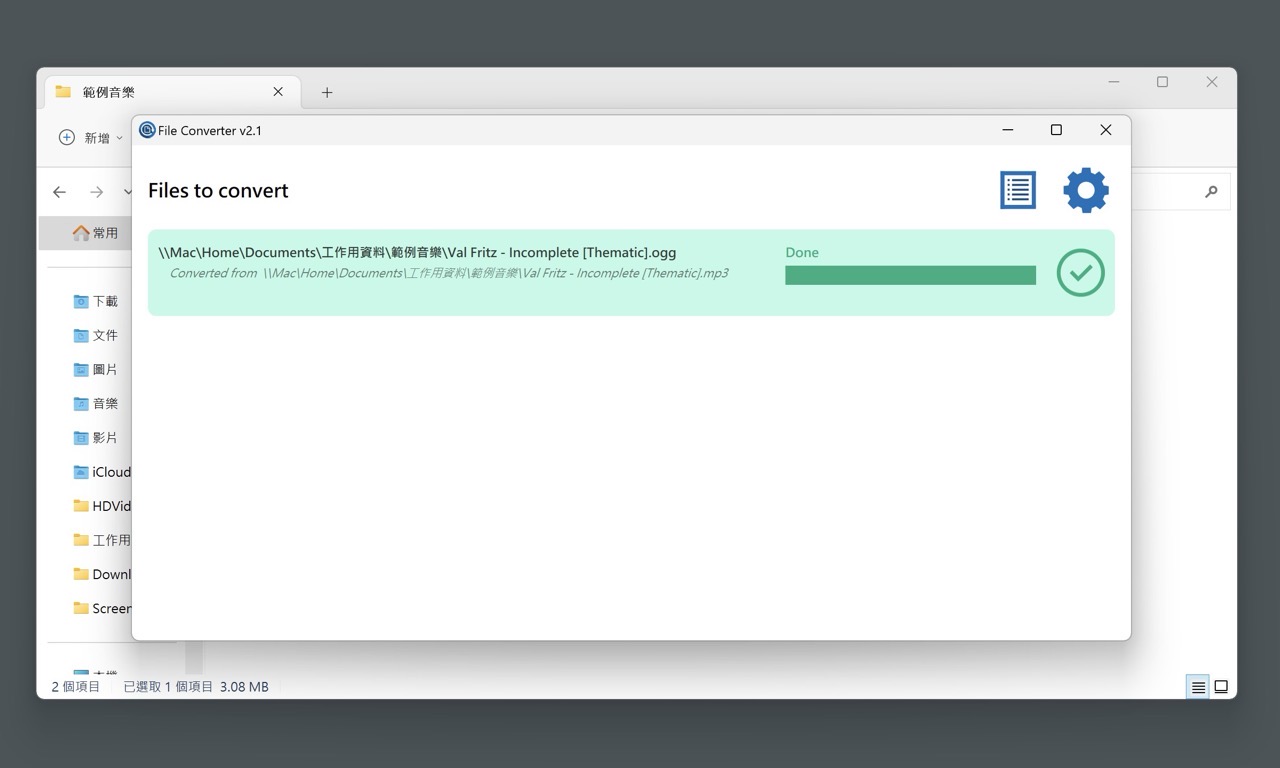Add a new Explorer tab

pyautogui.click(x=326, y=92)
